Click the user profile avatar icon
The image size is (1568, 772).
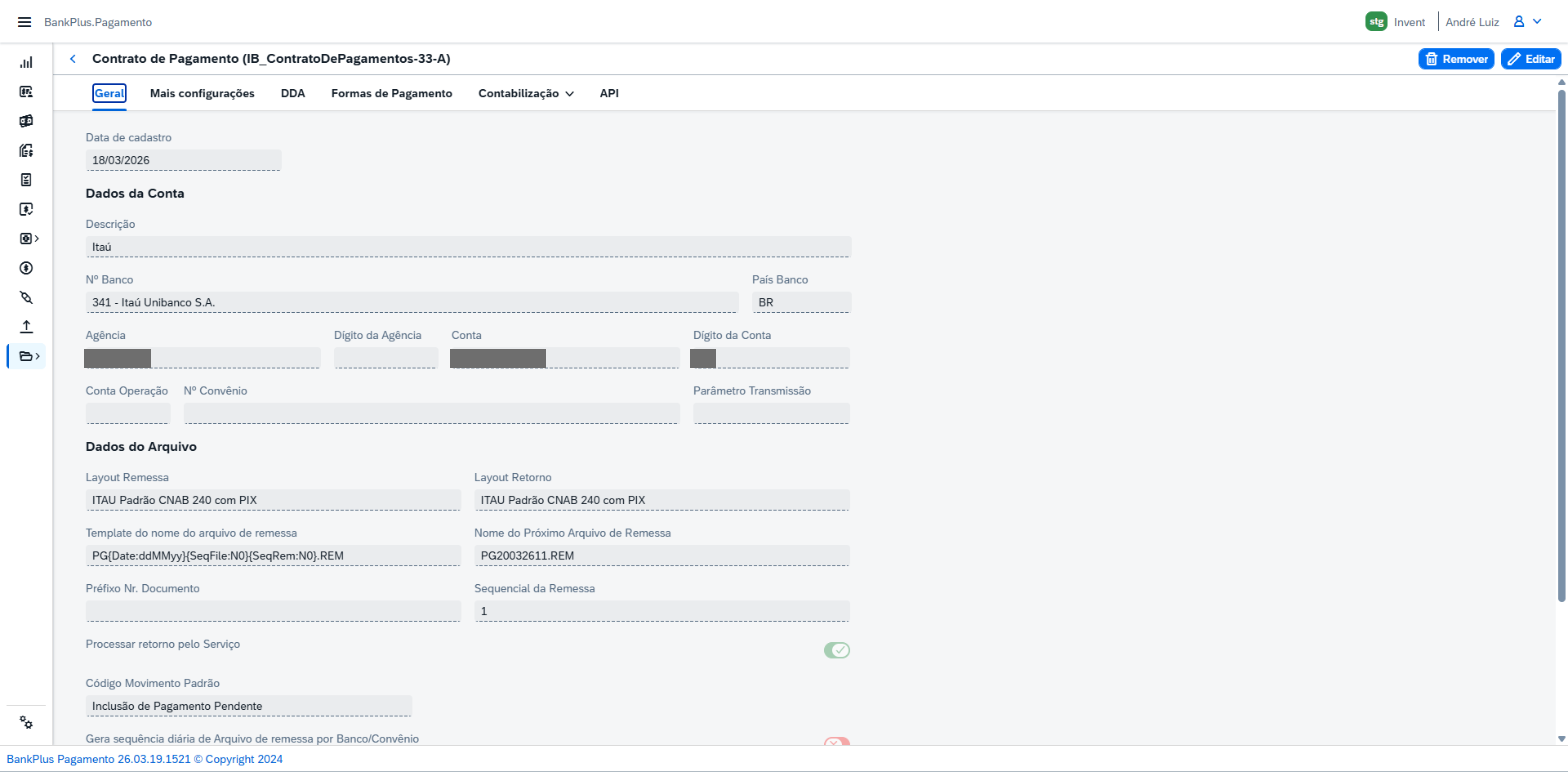click(x=1518, y=22)
